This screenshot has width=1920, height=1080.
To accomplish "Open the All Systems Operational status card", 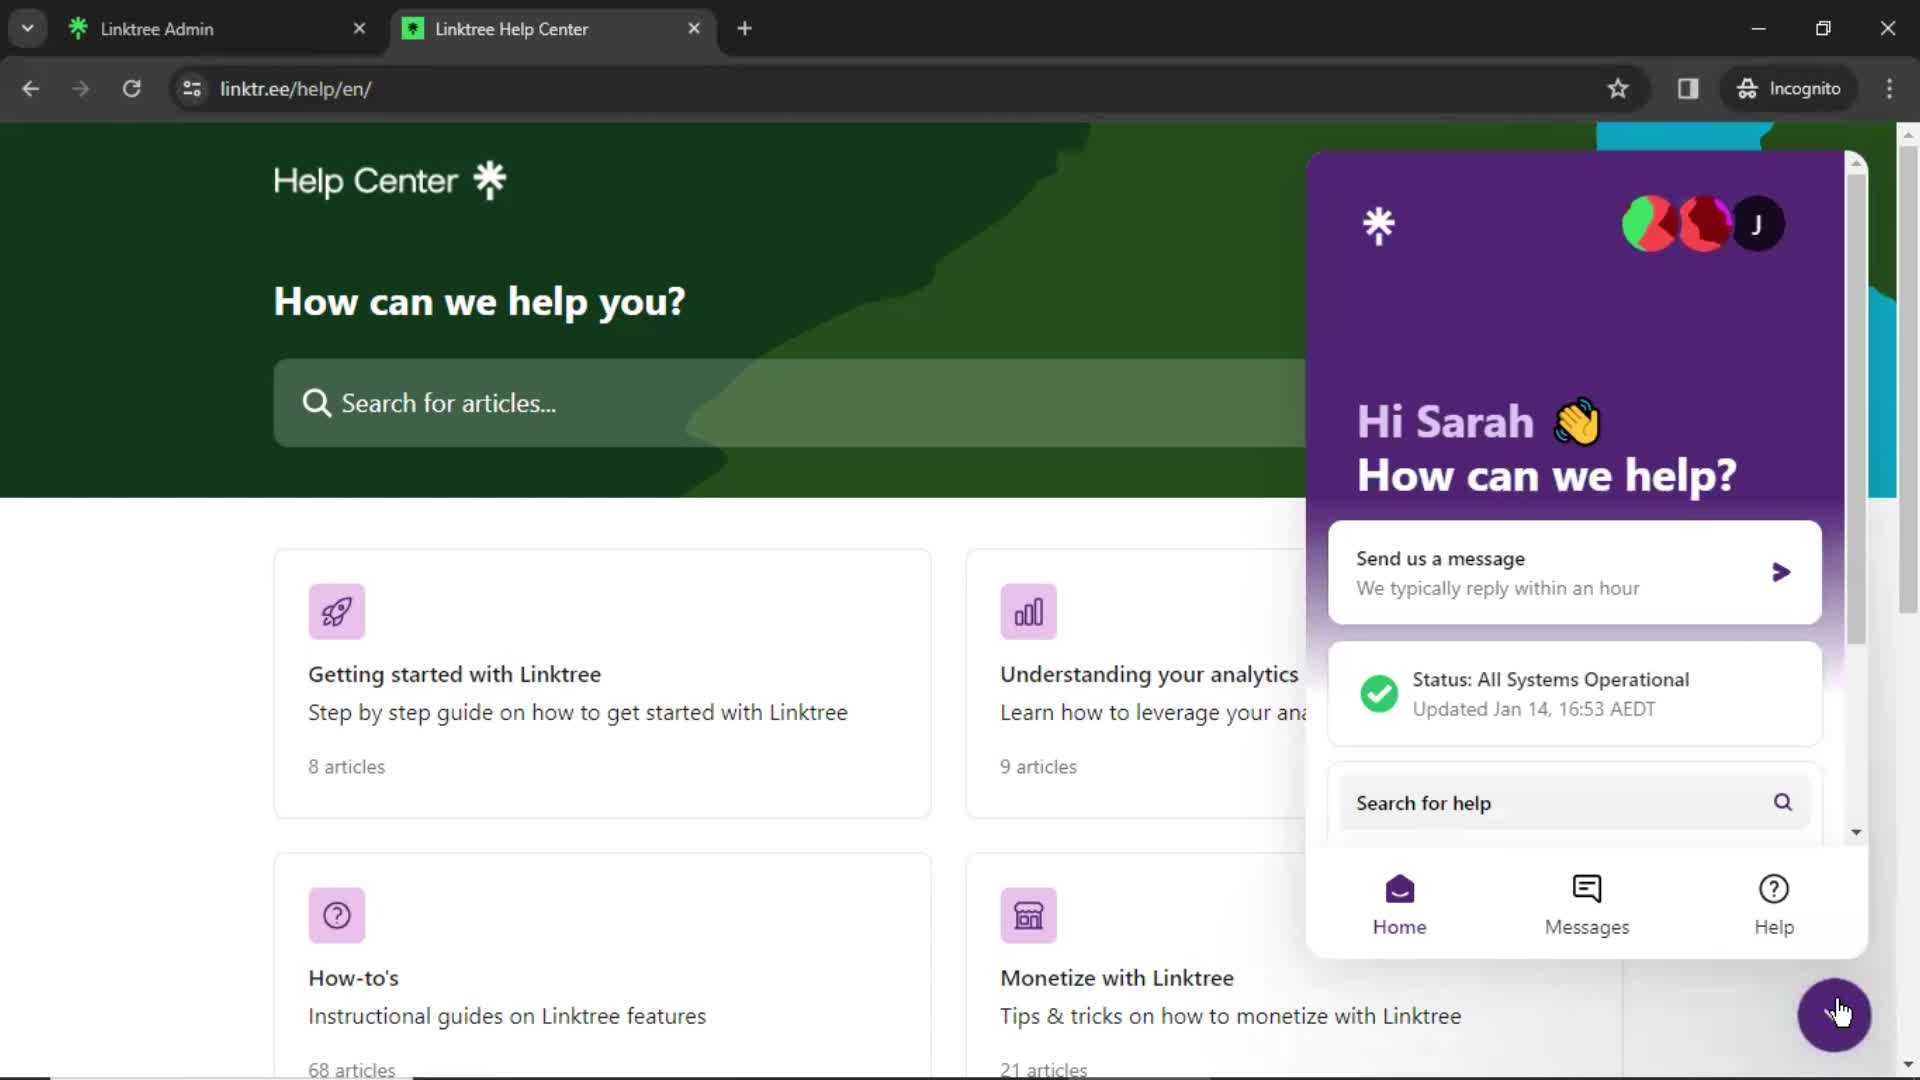I will pos(1575,693).
